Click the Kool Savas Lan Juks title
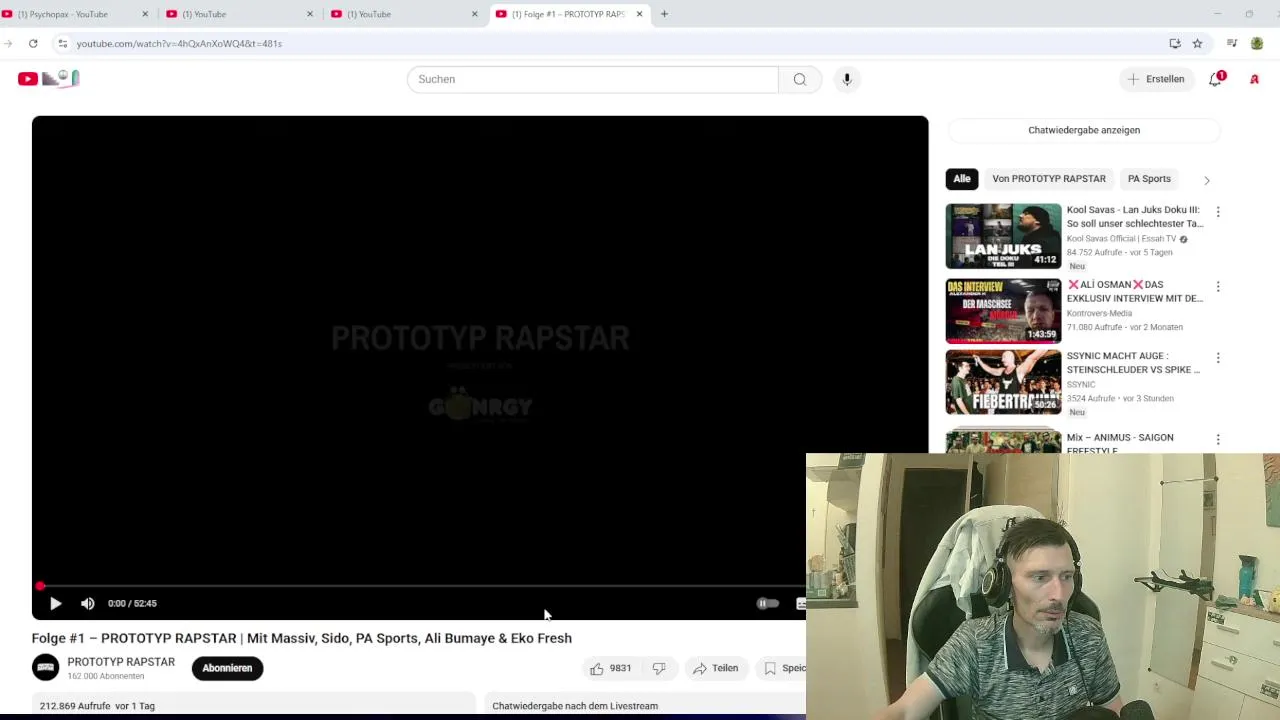This screenshot has height=720, width=1280. 1135,217
